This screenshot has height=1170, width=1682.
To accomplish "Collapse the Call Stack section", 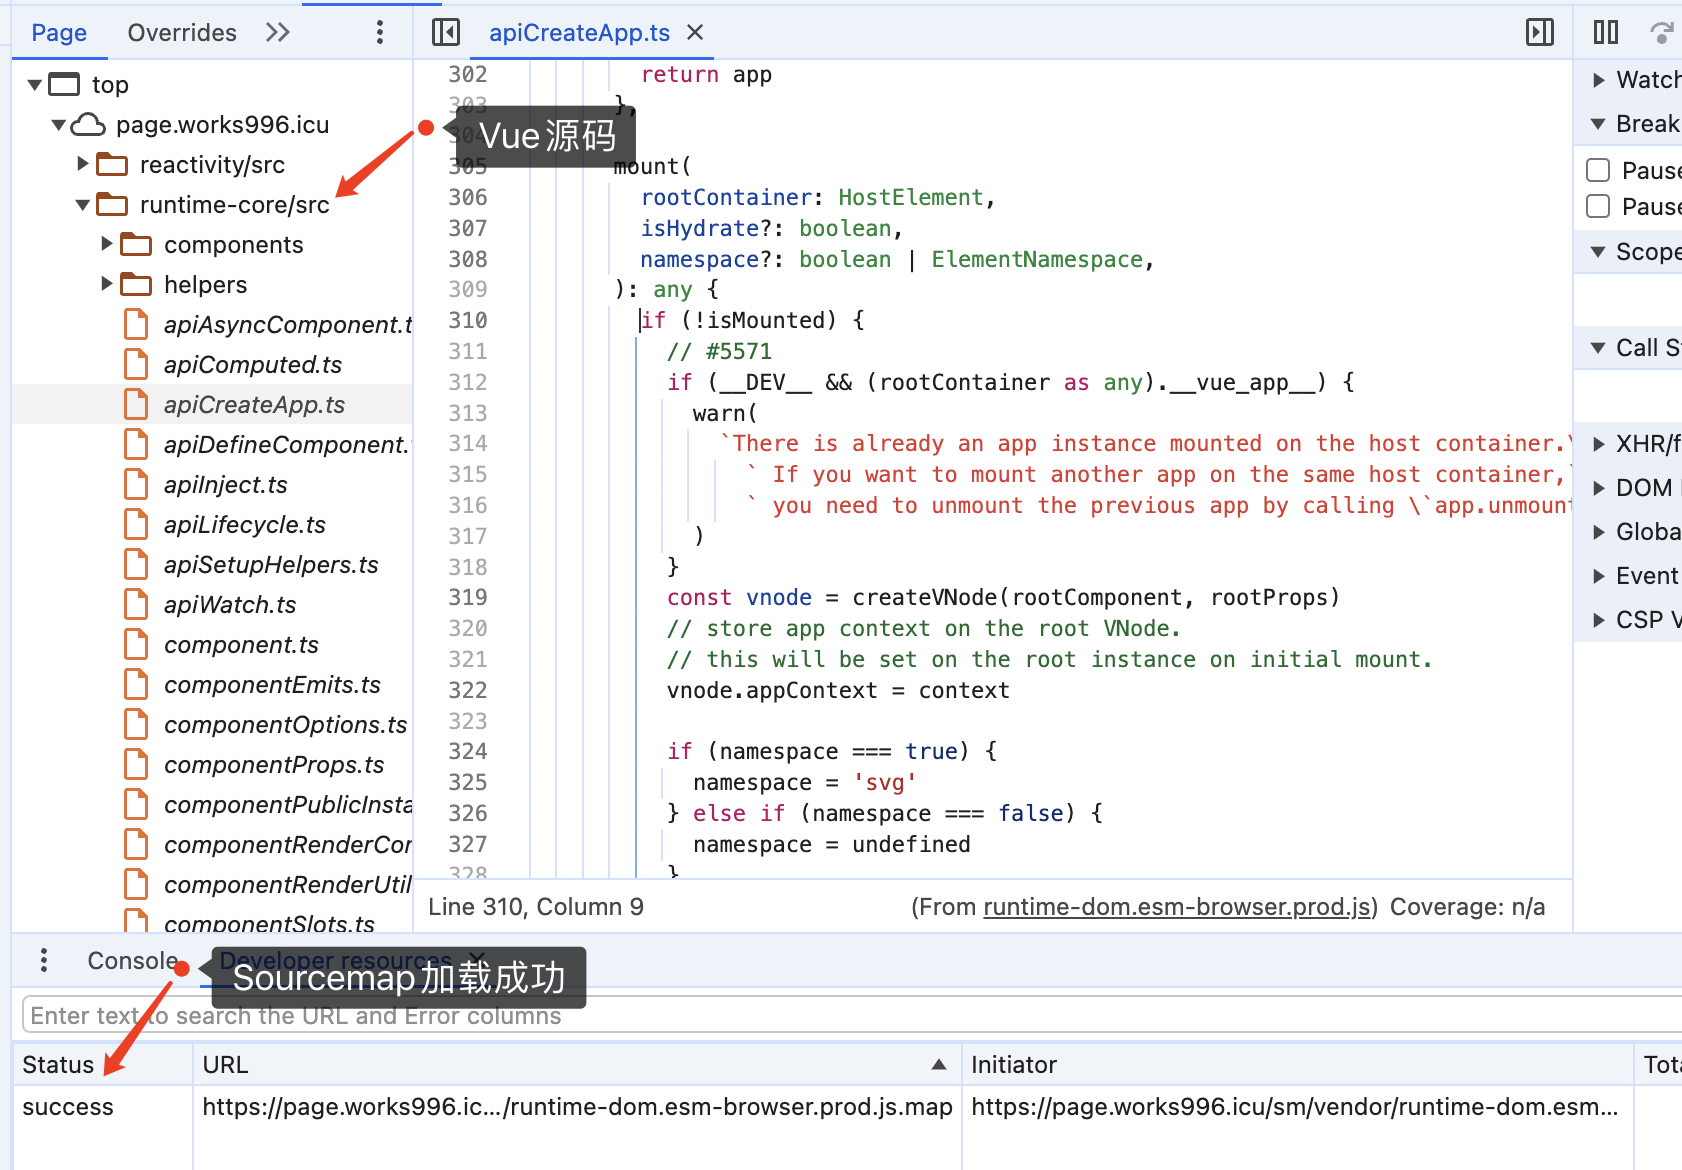I will point(1598,348).
